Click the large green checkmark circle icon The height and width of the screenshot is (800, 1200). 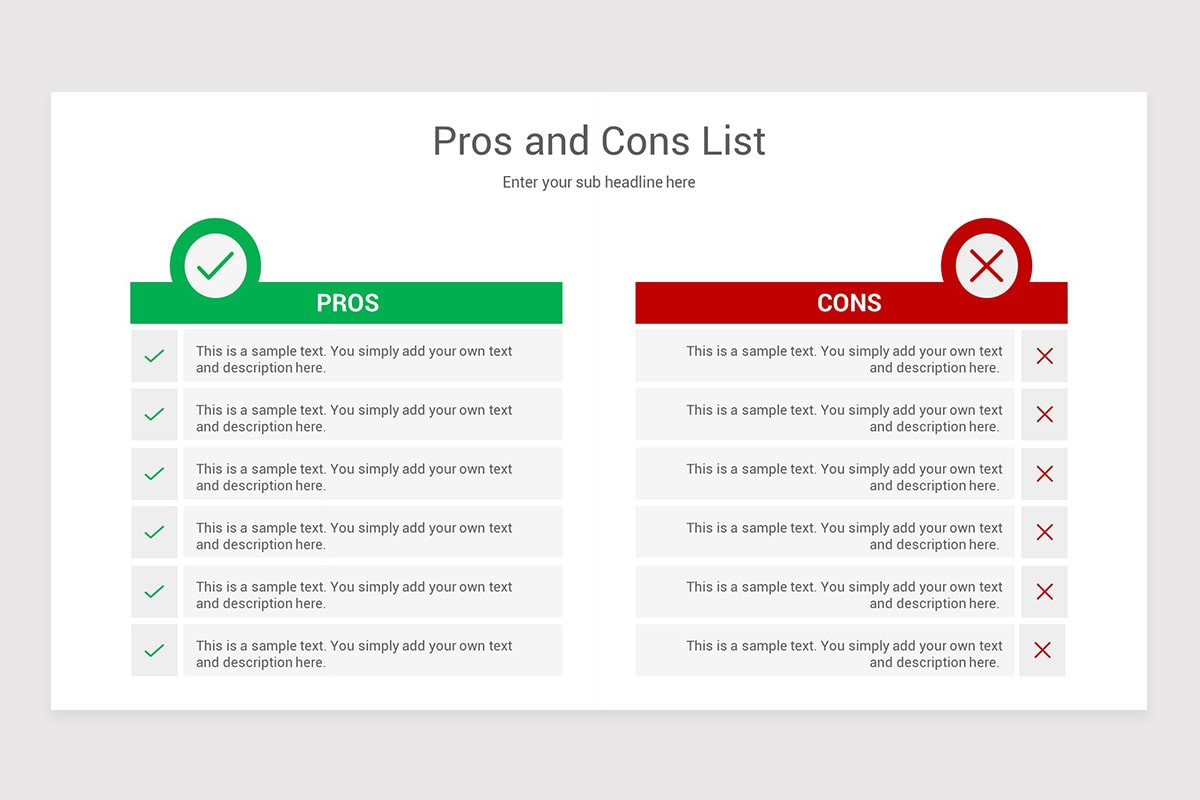pos(215,265)
